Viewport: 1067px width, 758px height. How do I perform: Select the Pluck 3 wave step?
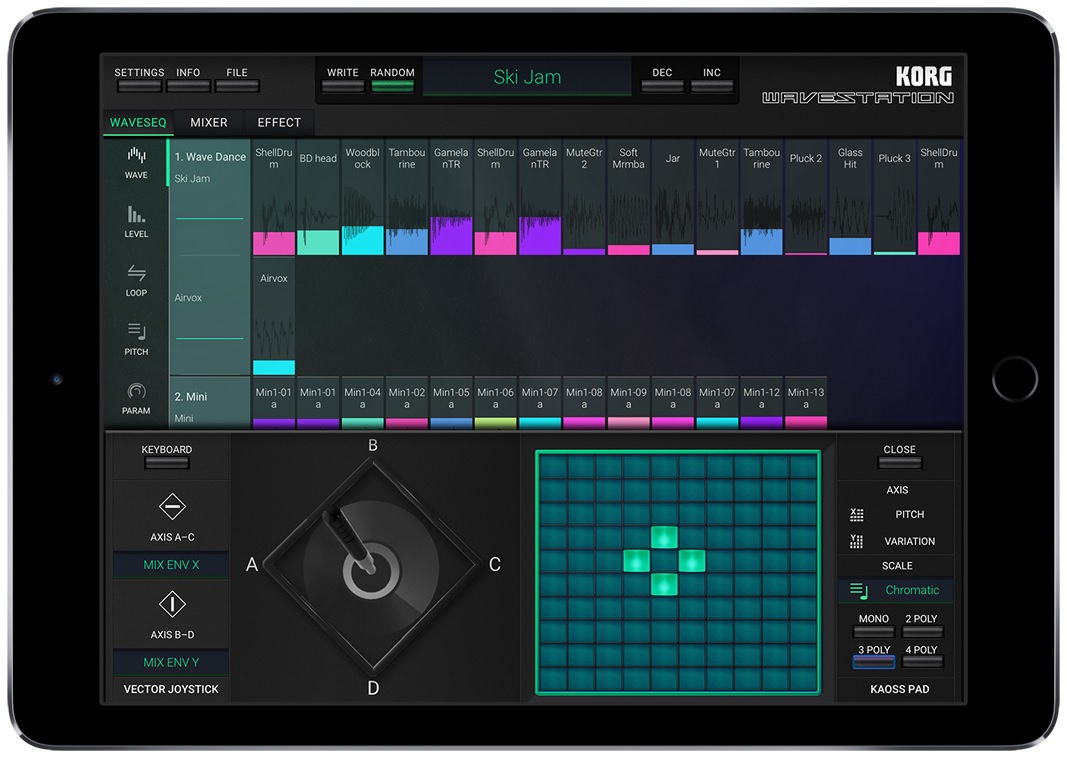pyautogui.click(x=894, y=197)
